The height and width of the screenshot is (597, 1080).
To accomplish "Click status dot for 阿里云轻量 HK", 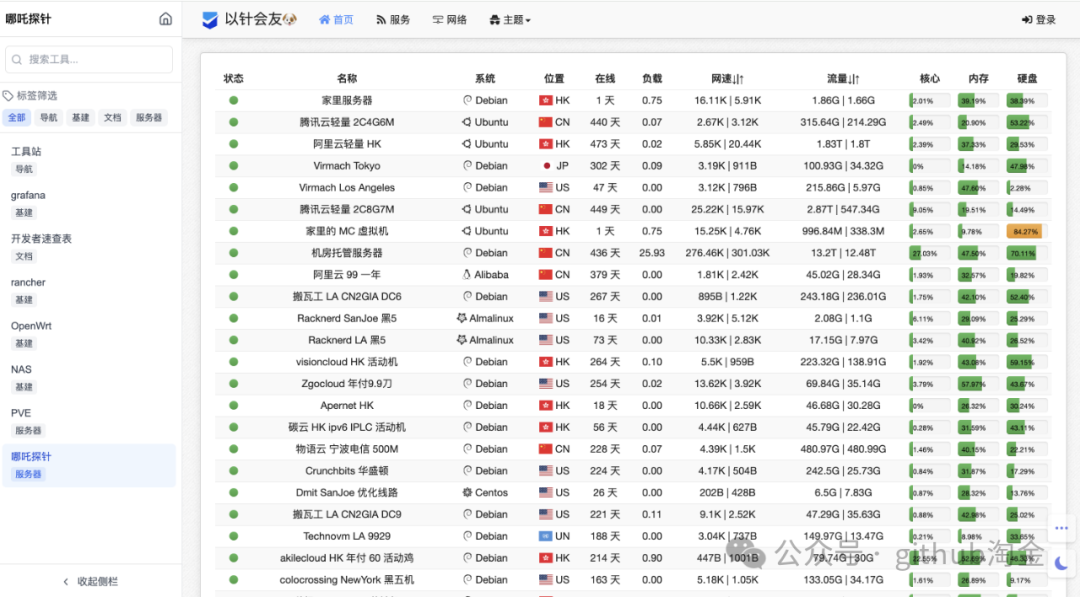I will (233, 144).
